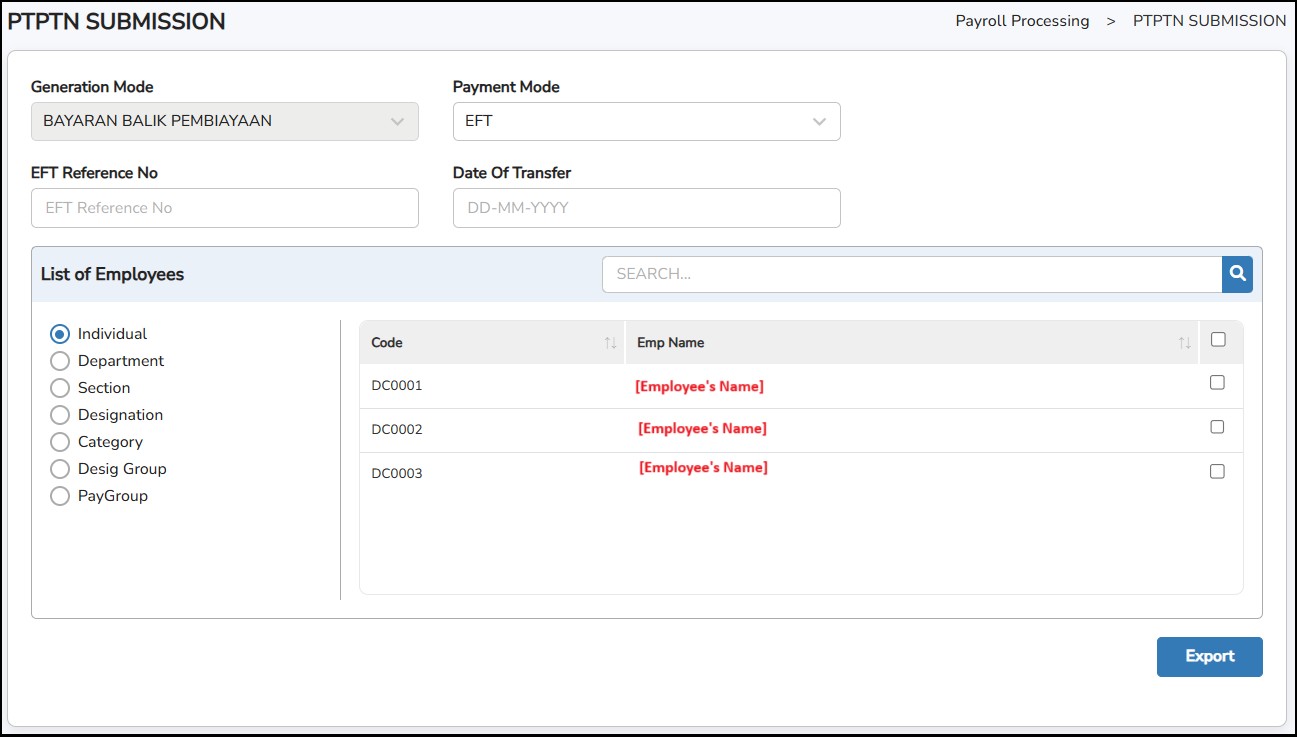Screen dimensions: 1297x737
Task: Go to Payroll Processing breadcrumb link
Action: pyautogui.click(x=1022, y=21)
